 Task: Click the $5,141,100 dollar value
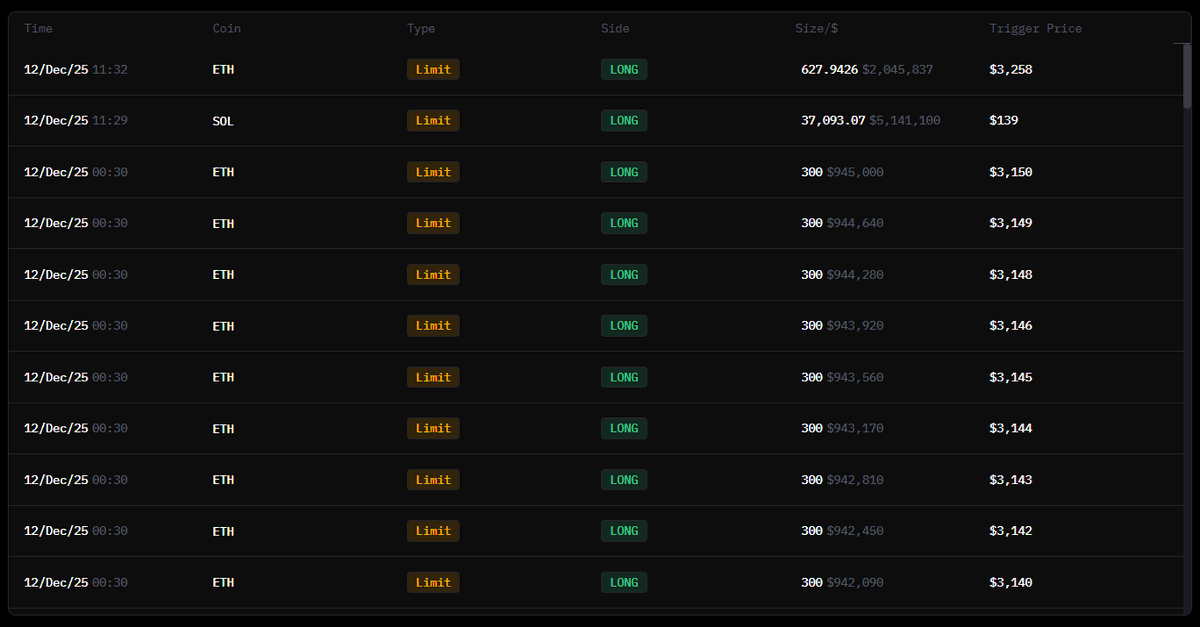pos(904,121)
